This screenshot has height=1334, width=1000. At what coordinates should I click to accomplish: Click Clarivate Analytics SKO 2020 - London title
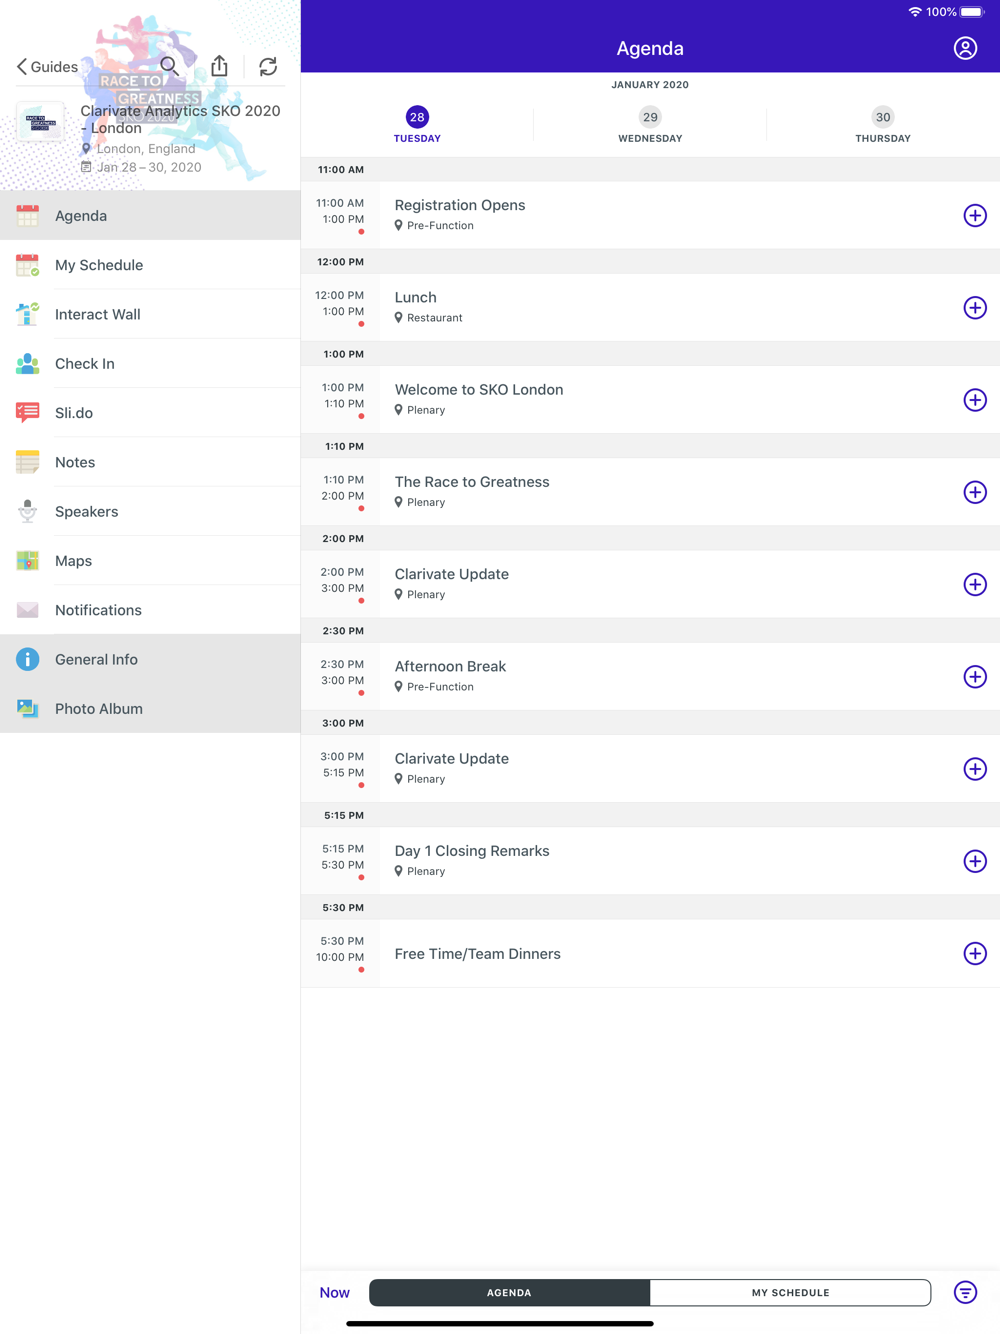click(x=180, y=119)
